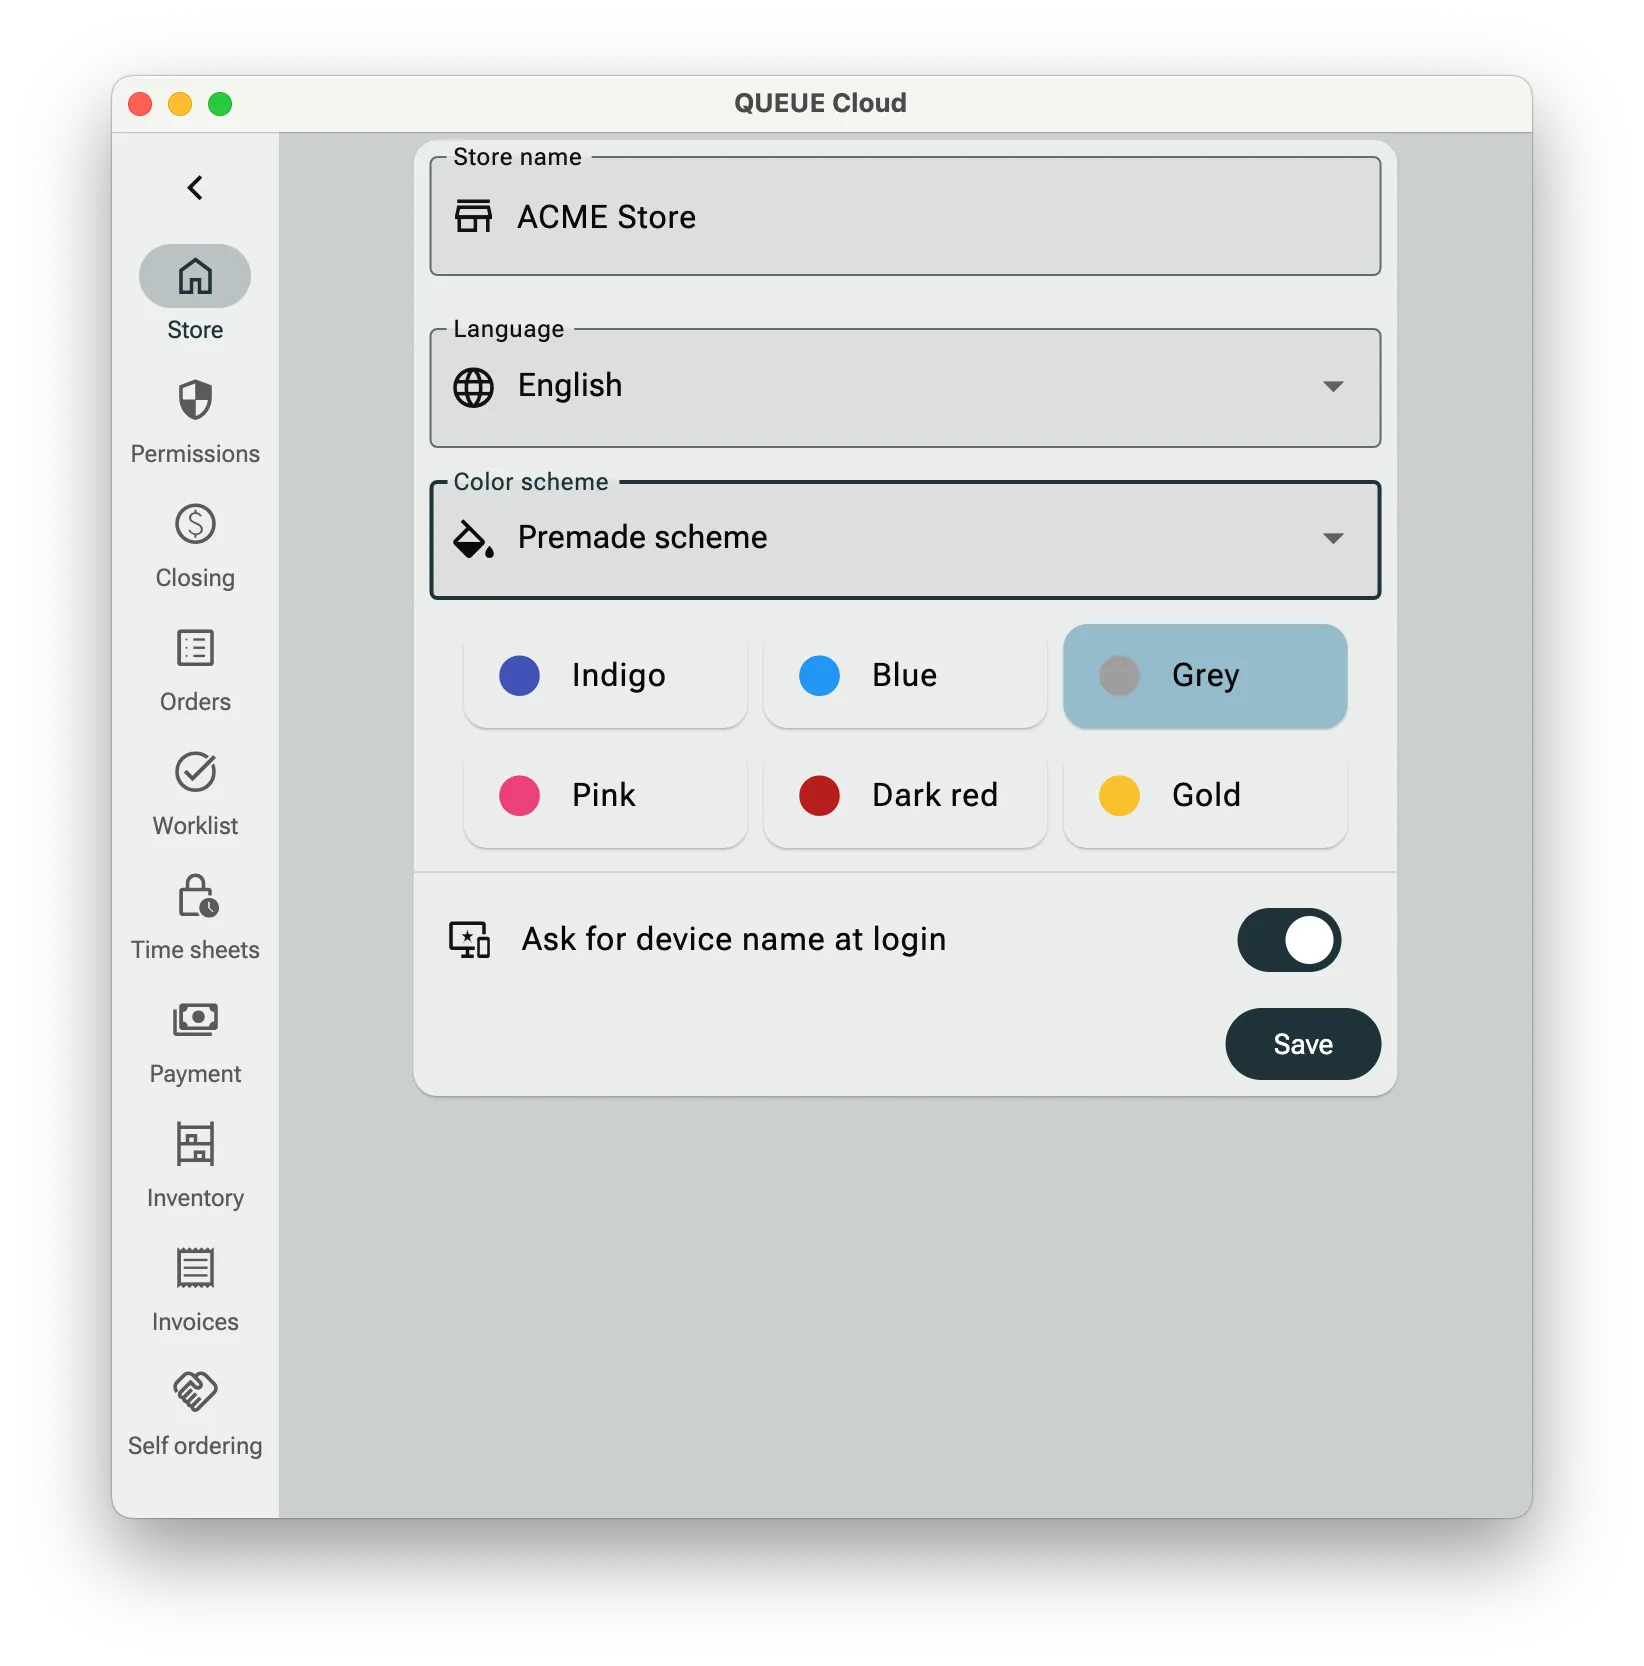The height and width of the screenshot is (1666, 1644).
Task: Open the Color scheme dropdown
Action: click(x=904, y=539)
